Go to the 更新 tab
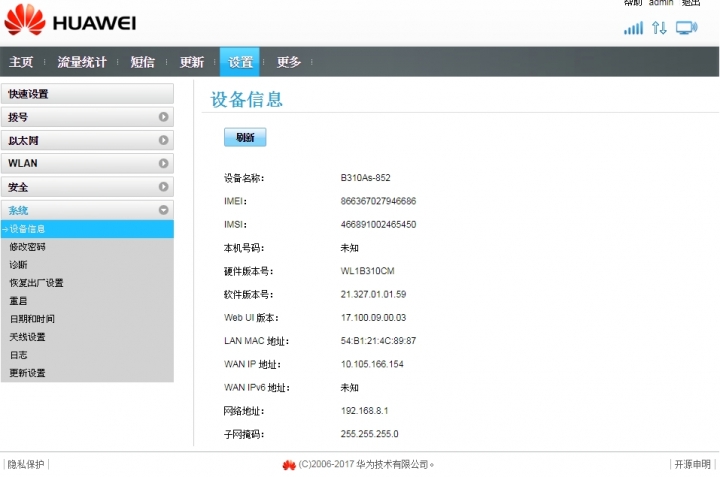720x477 pixels. pos(191,62)
